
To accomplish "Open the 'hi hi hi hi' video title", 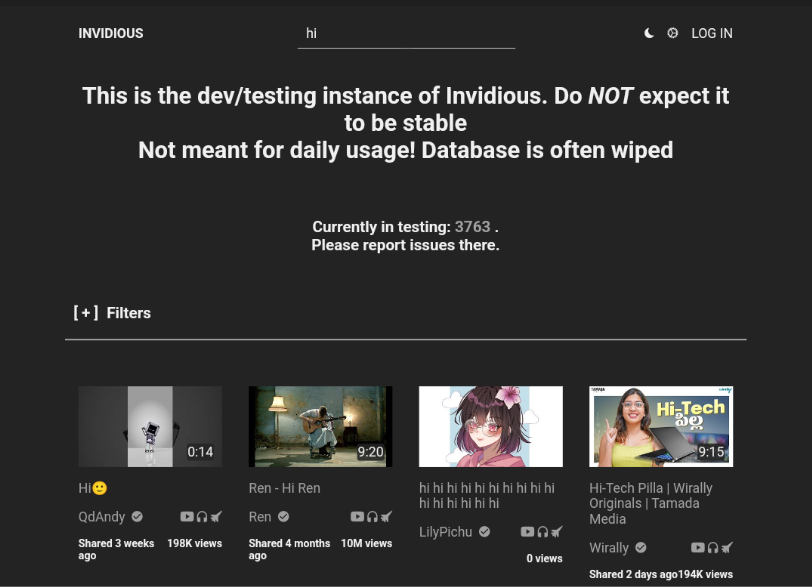I will click(487, 495).
